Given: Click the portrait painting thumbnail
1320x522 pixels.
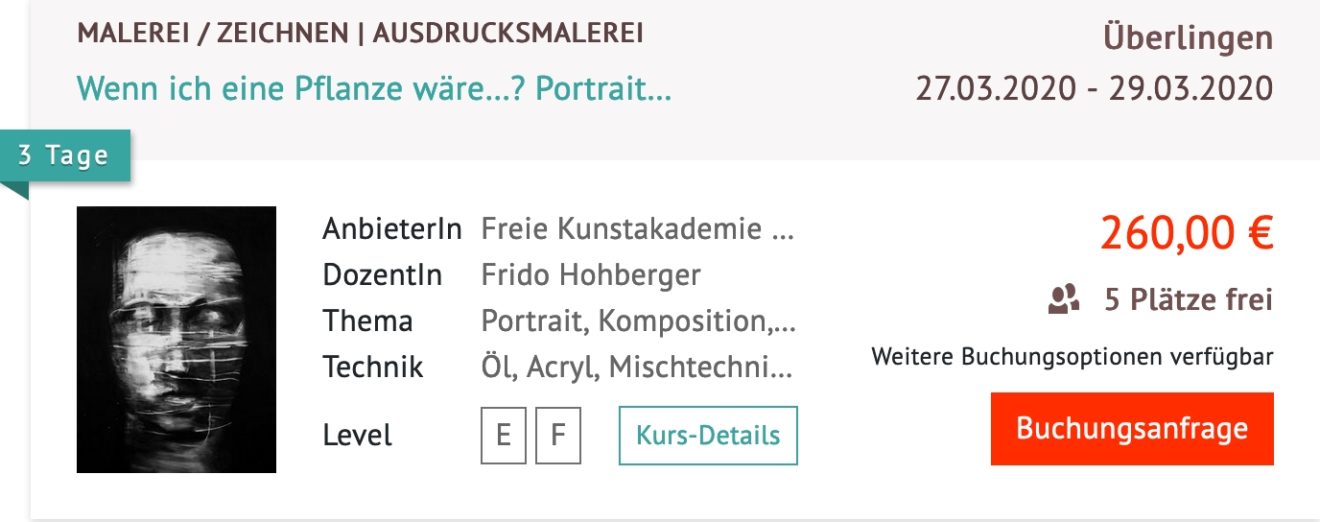Looking at the screenshot, I should tap(176, 339).
